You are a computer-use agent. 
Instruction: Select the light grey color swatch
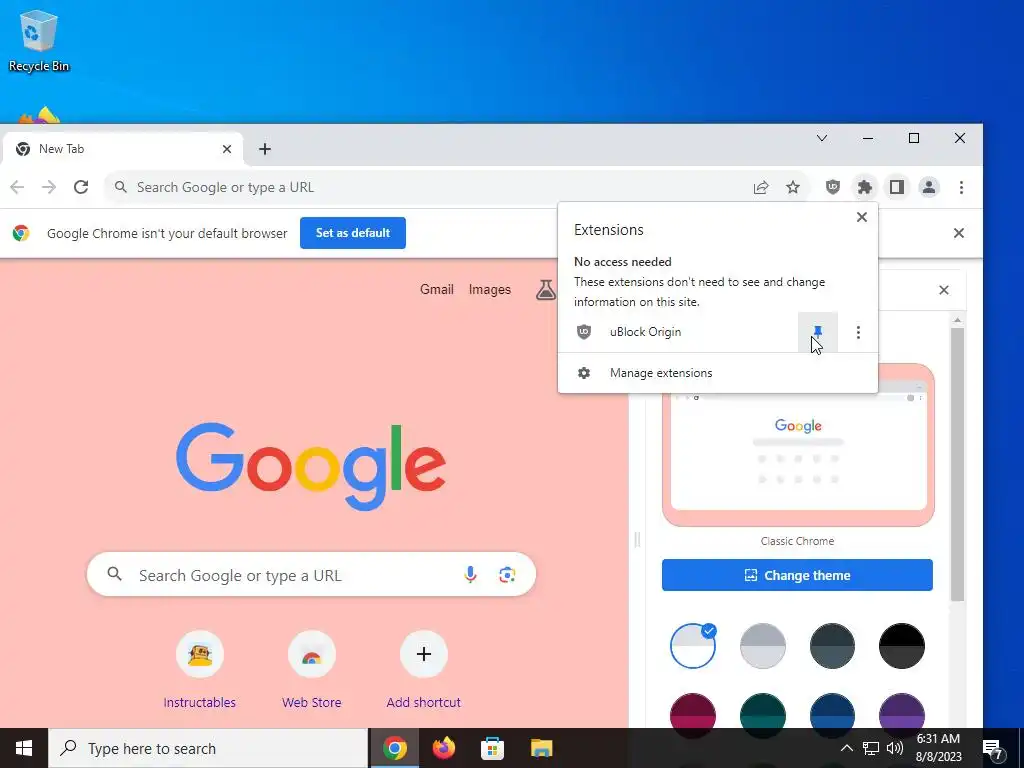[x=762, y=646]
